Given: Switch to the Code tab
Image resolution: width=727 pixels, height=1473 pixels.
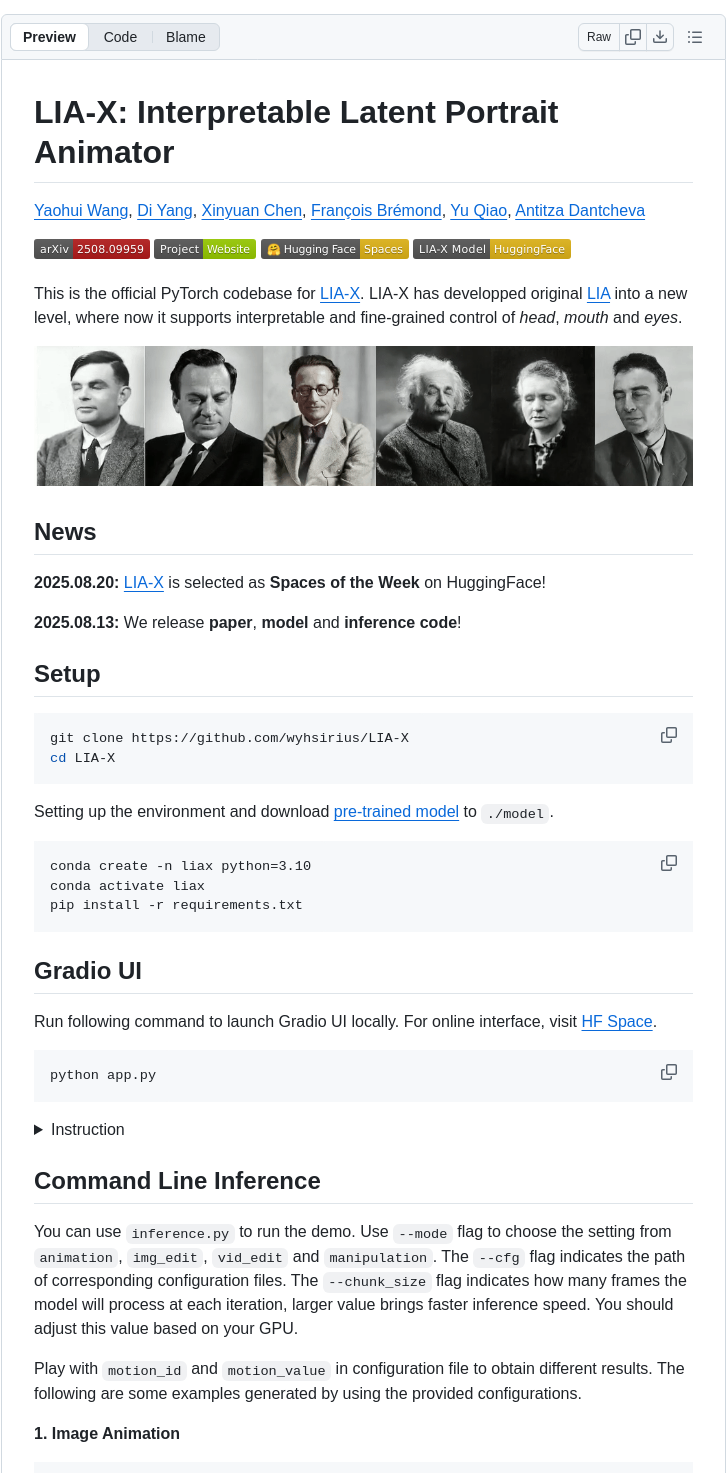Looking at the screenshot, I should [120, 37].
